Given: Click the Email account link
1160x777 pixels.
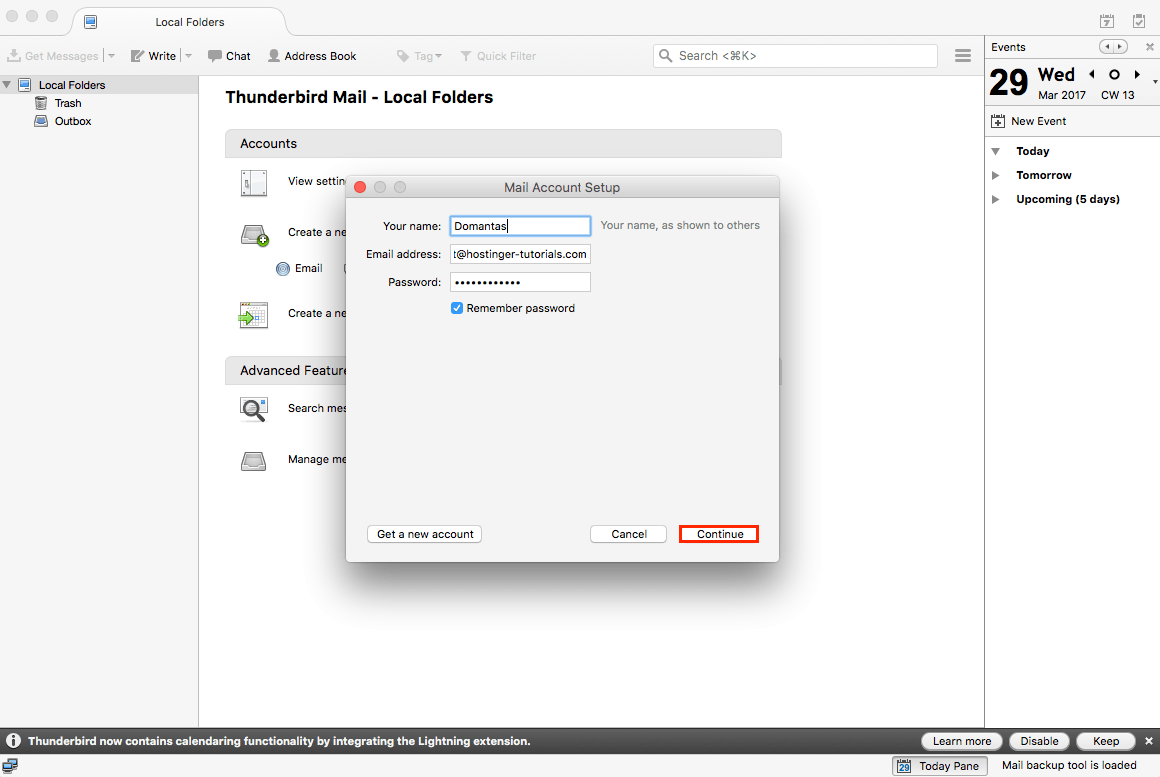Looking at the screenshot, I should (x=299, y=269).
